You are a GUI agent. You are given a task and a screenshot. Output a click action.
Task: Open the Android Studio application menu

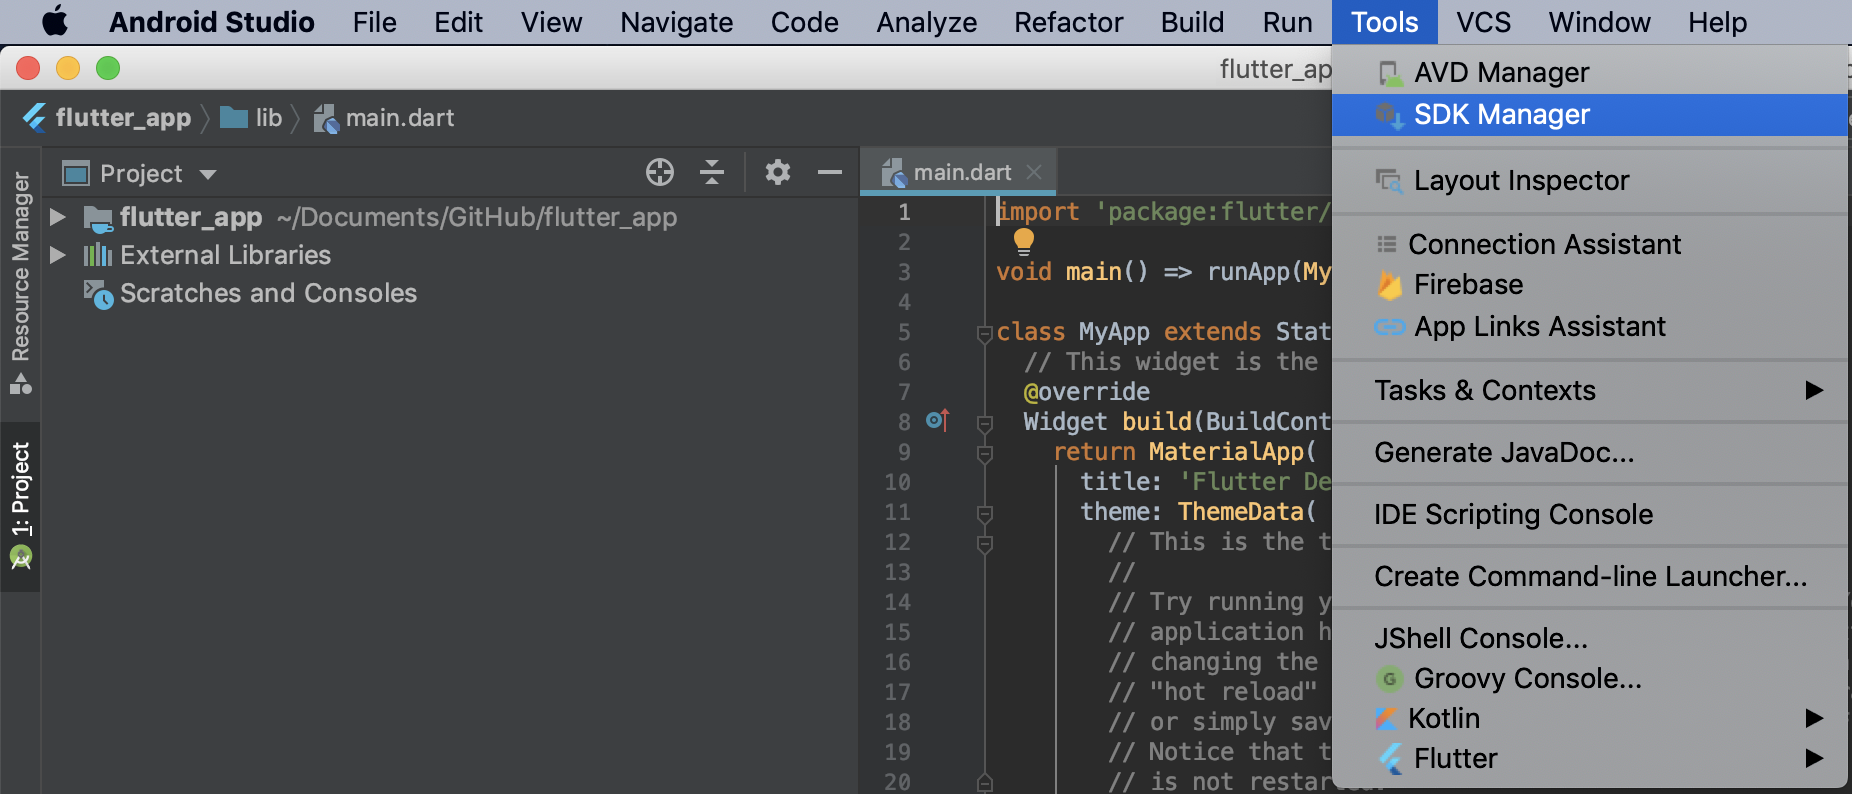pyautogui.click(x=211, y=22)
